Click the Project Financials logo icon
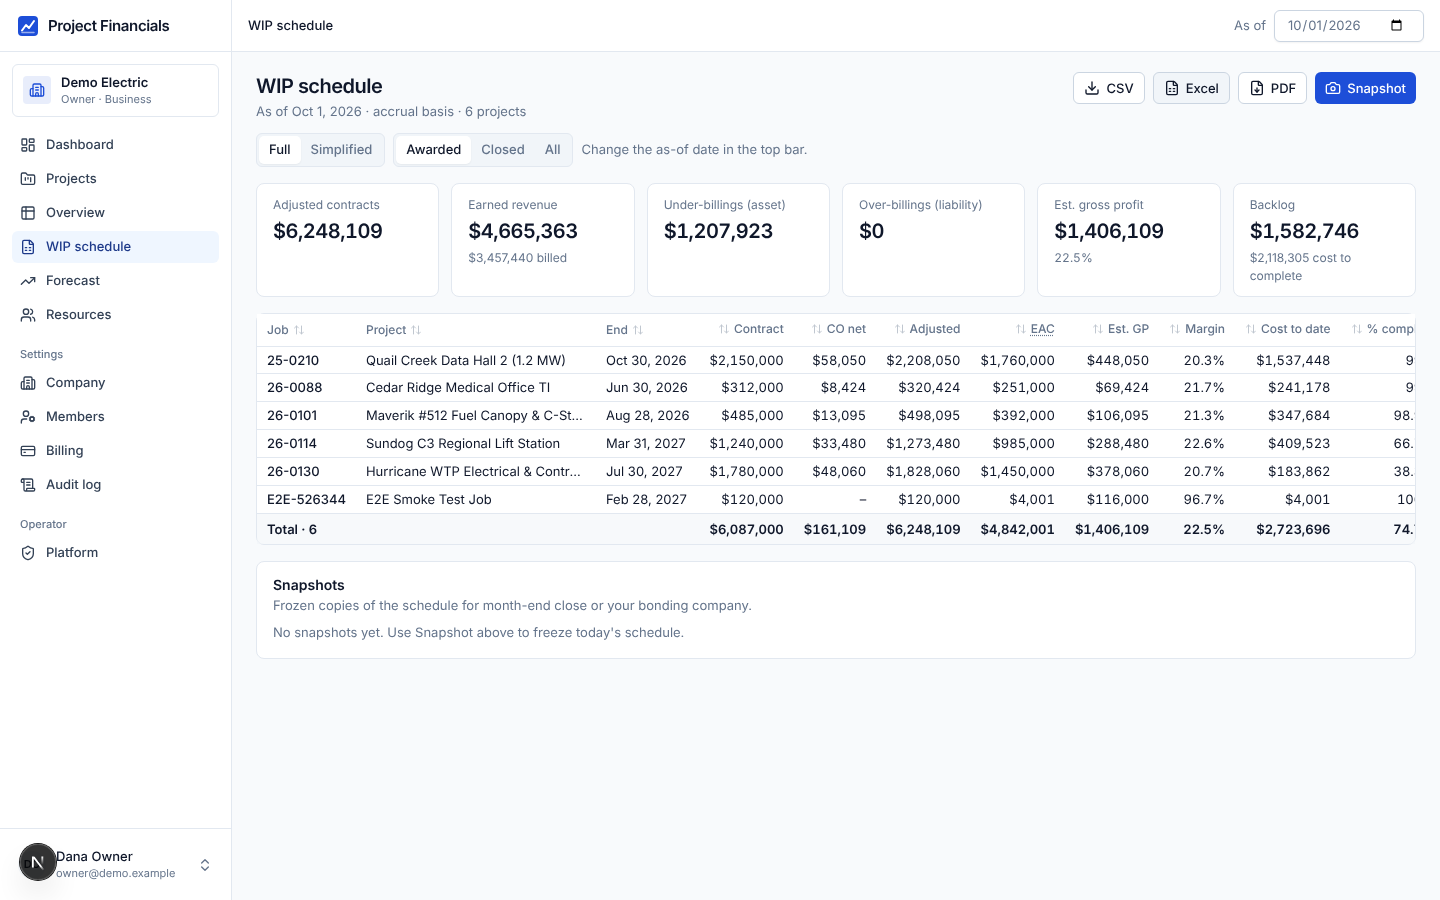1440x900 pixels. 28,26
